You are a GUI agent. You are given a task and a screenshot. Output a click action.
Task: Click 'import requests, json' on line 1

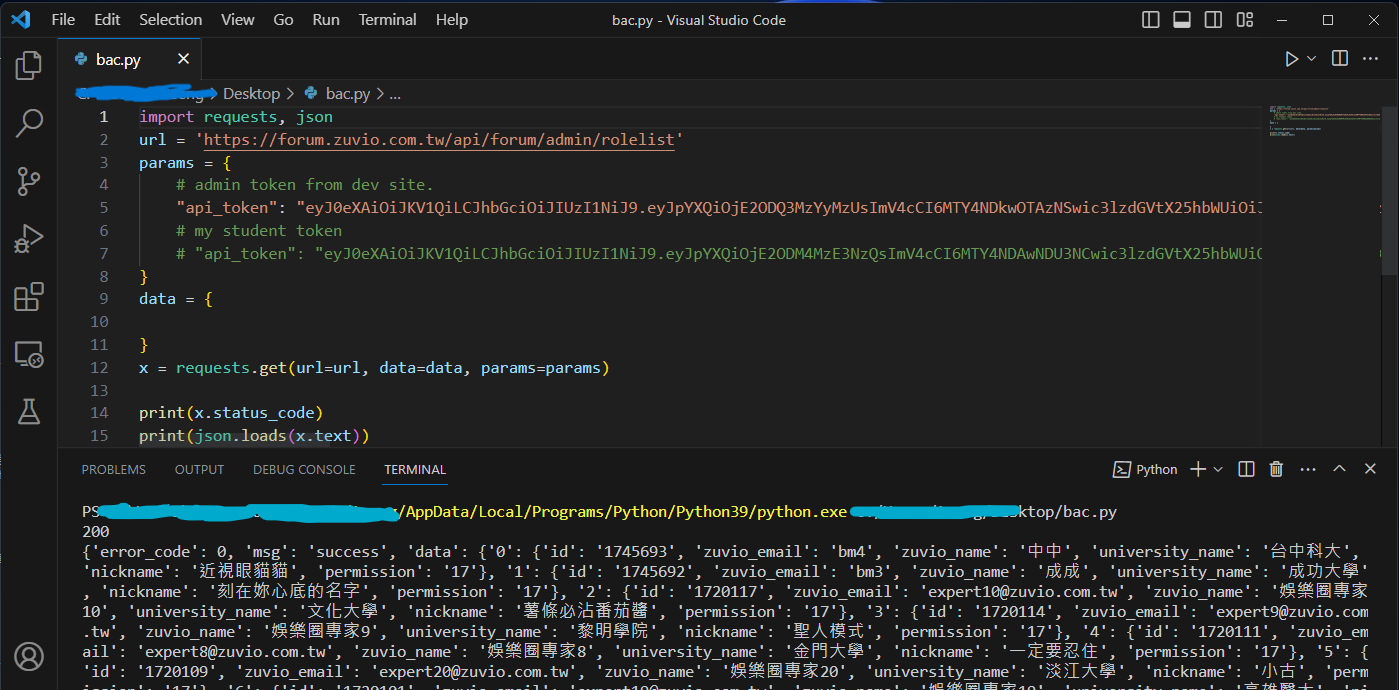tap(236, 117)
